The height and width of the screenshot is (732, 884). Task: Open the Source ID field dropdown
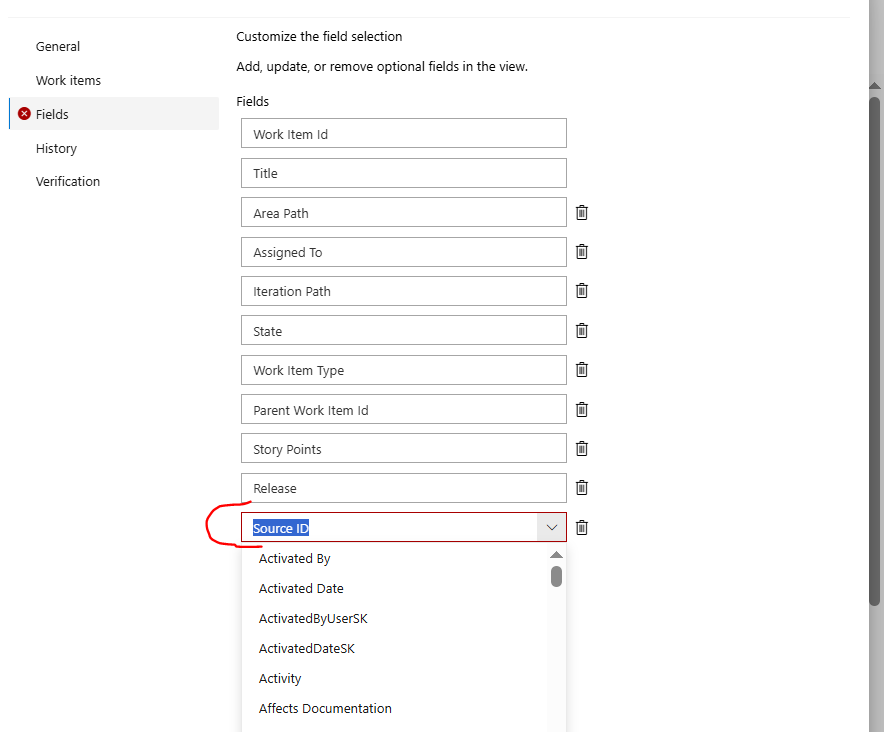coord(551,527)
